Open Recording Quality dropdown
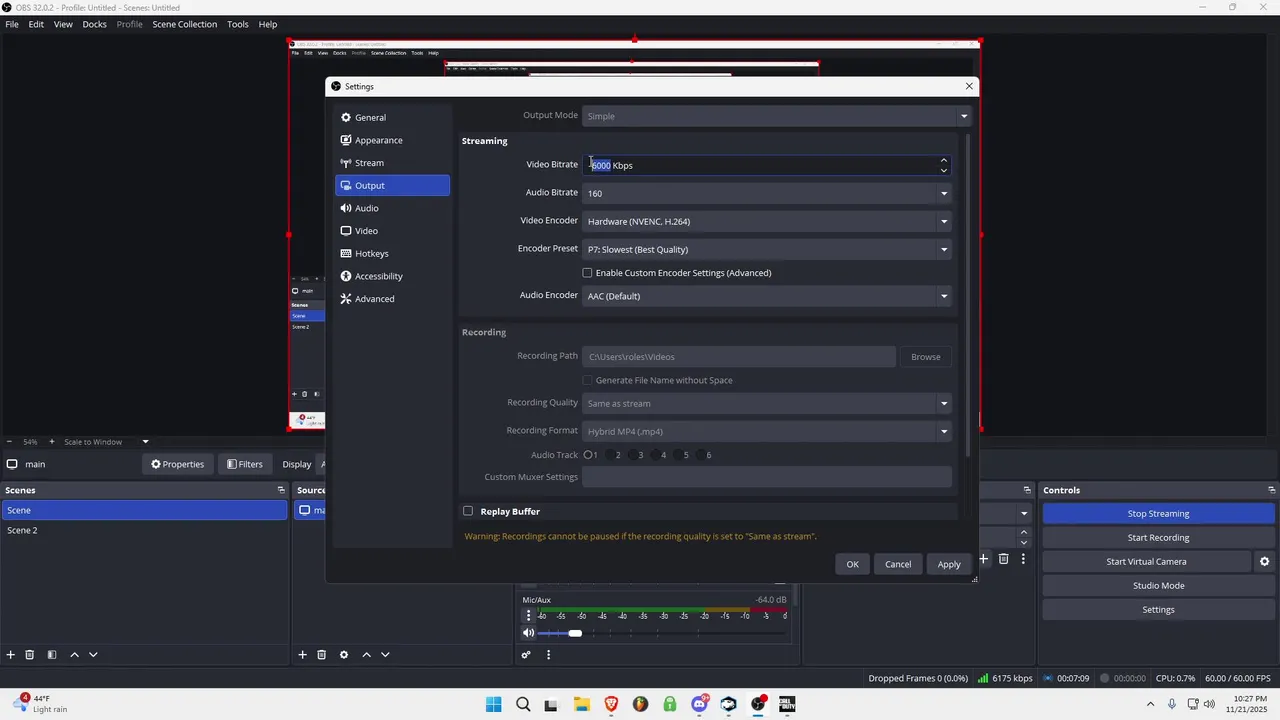The width and height of the screenshot is (1280, 720). click(767, 403)
